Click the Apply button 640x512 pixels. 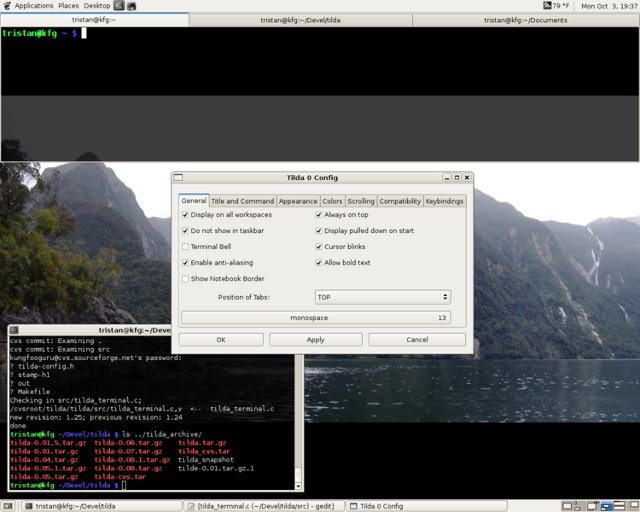coord(316,340)
